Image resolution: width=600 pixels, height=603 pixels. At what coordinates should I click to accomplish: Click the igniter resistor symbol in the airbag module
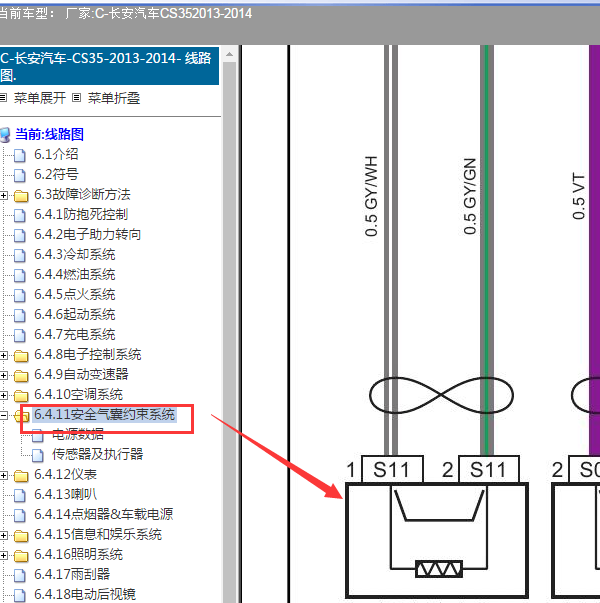[x=439, y=569]
